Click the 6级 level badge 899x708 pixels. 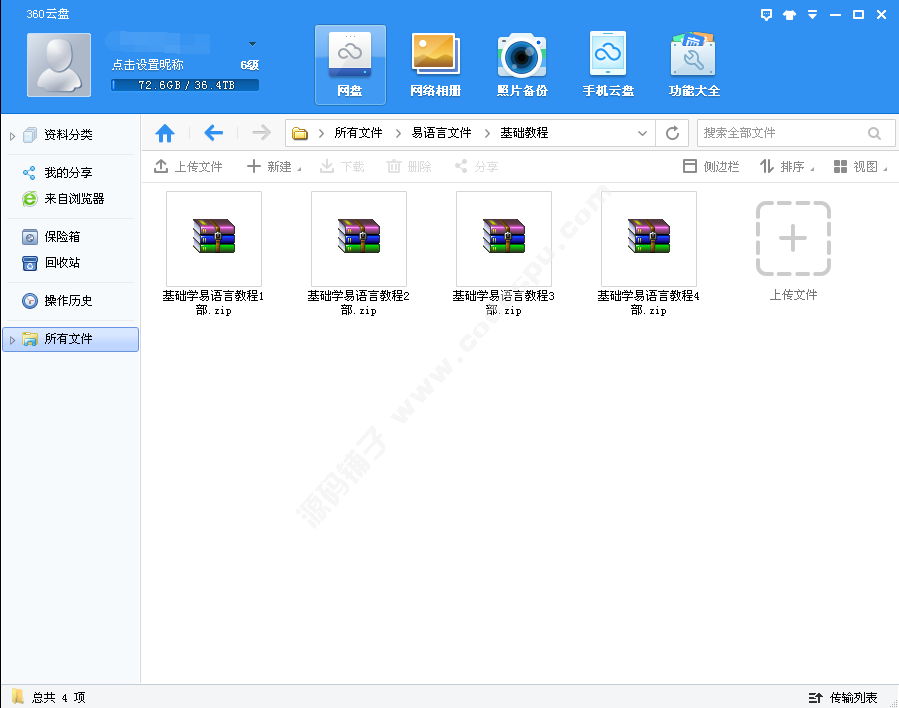click(249, 65)
